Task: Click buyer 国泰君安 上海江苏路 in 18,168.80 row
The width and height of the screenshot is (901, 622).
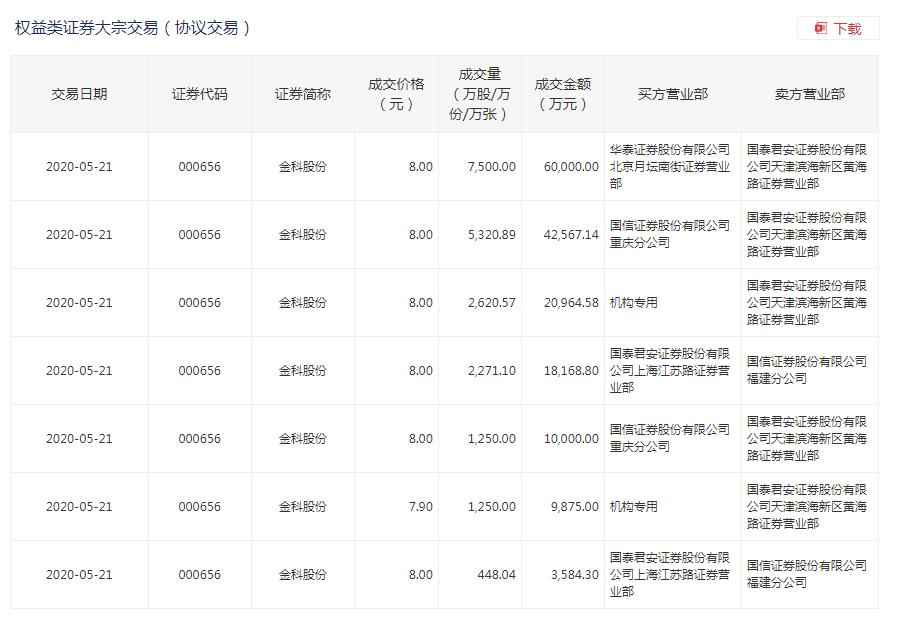Action: coord(669,371)
